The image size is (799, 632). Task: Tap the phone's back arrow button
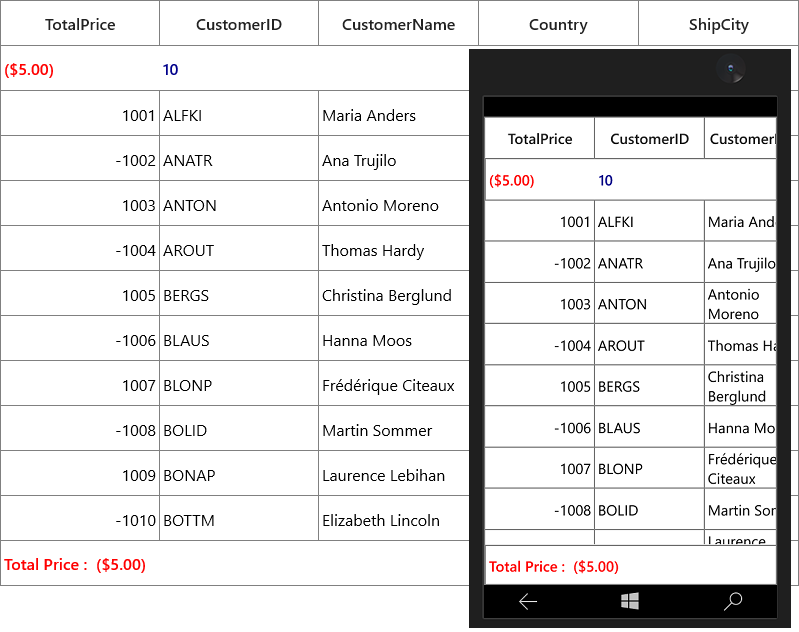(528, 601)
